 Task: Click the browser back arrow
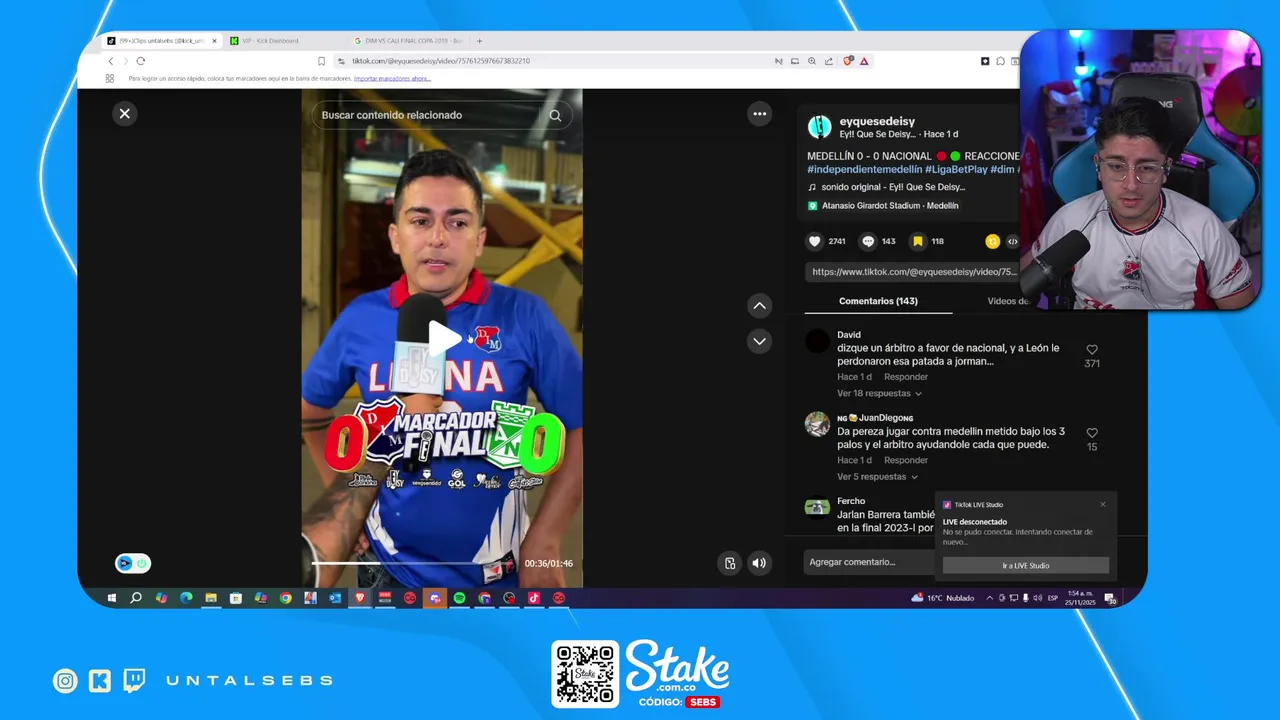tap(110, 61)
